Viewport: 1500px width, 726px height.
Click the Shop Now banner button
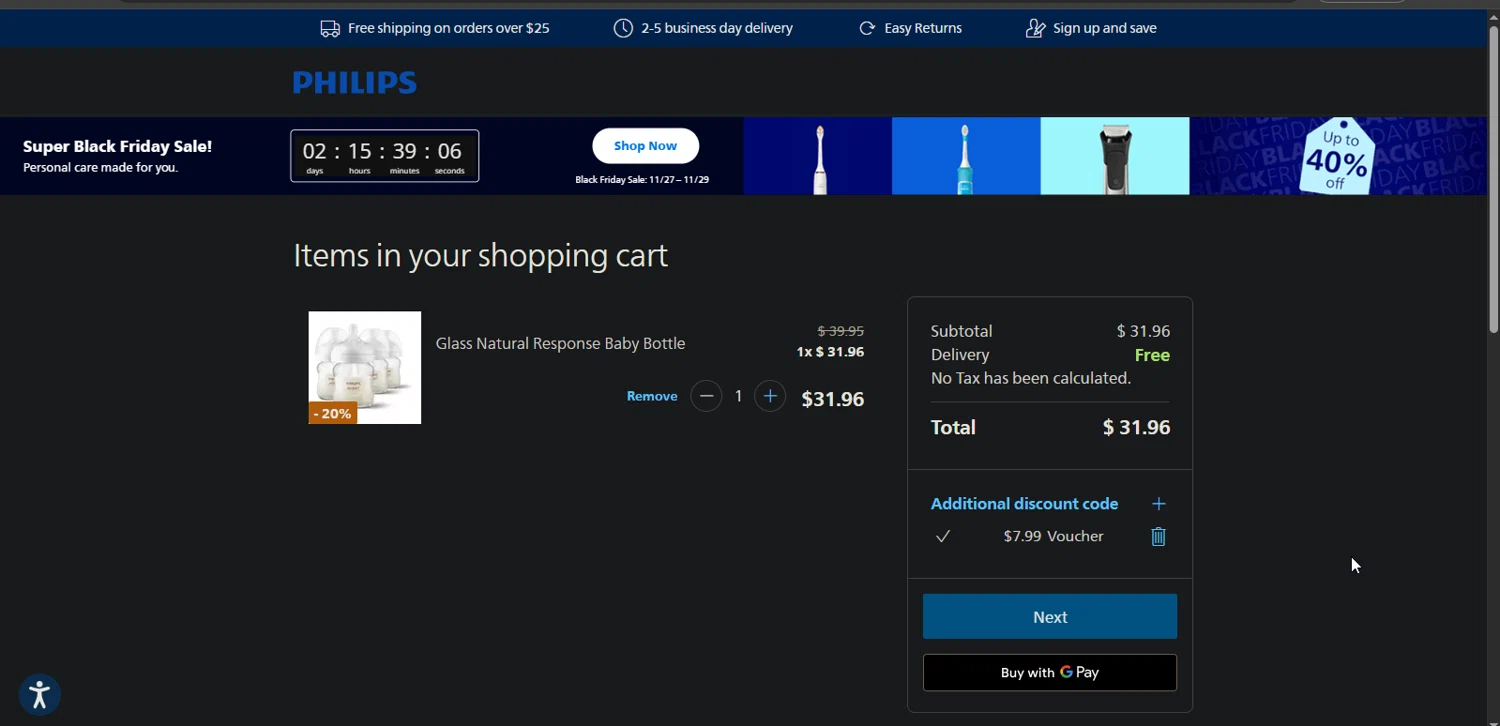coord(645,146)
